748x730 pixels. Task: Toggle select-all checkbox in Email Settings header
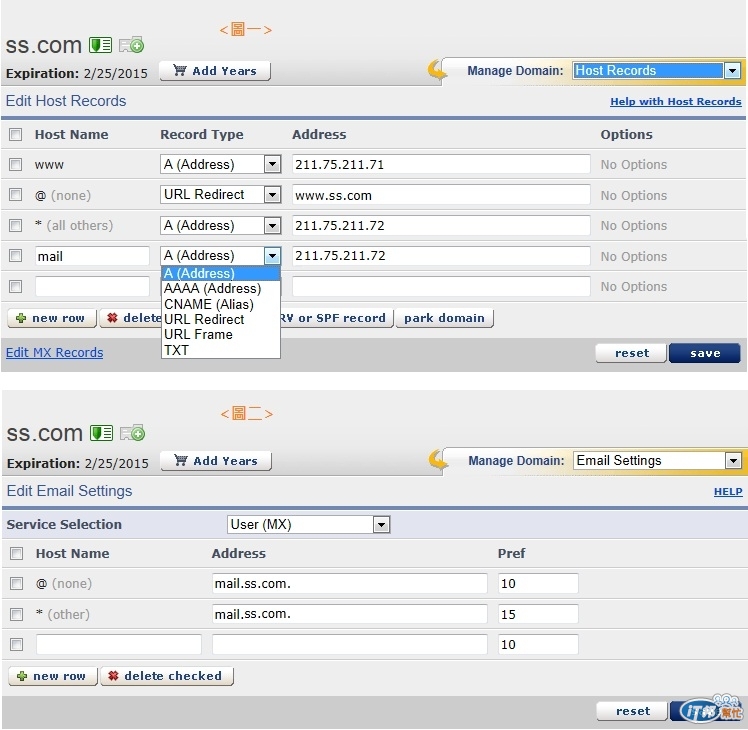click(x=17, y=553)
